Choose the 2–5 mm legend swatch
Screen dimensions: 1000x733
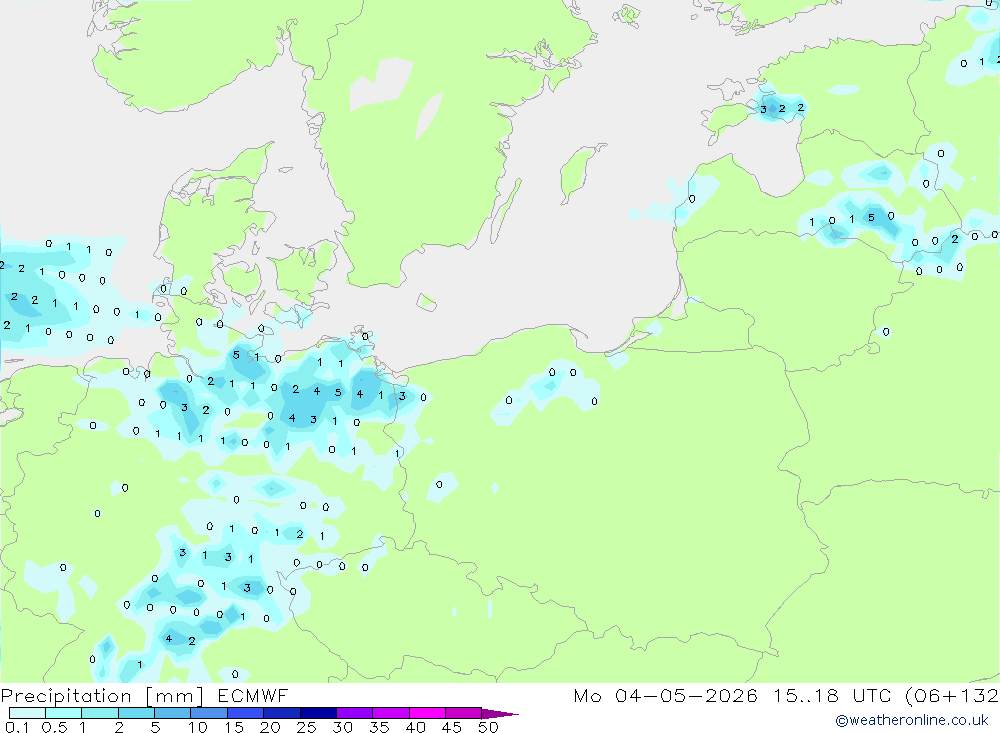(x=136, y=713)
